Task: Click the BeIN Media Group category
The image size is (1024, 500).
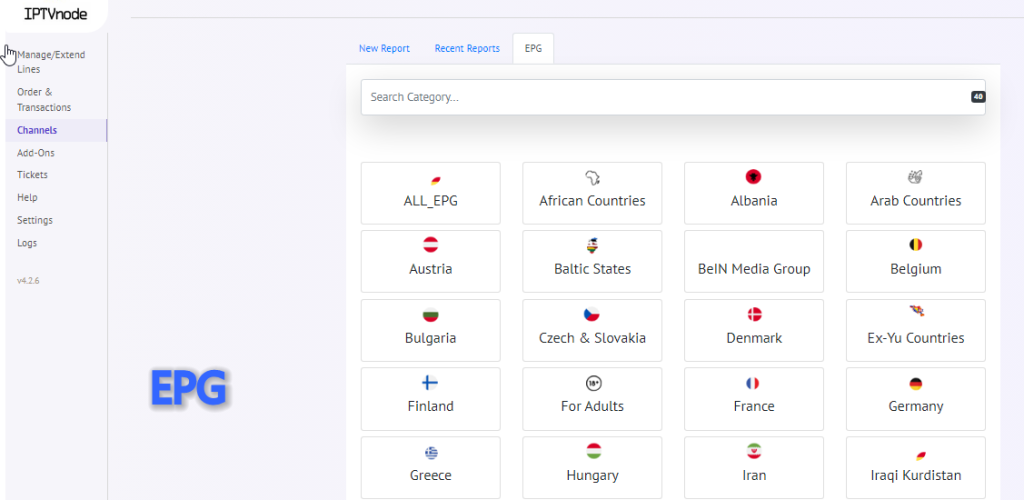Action: point(754,269)
